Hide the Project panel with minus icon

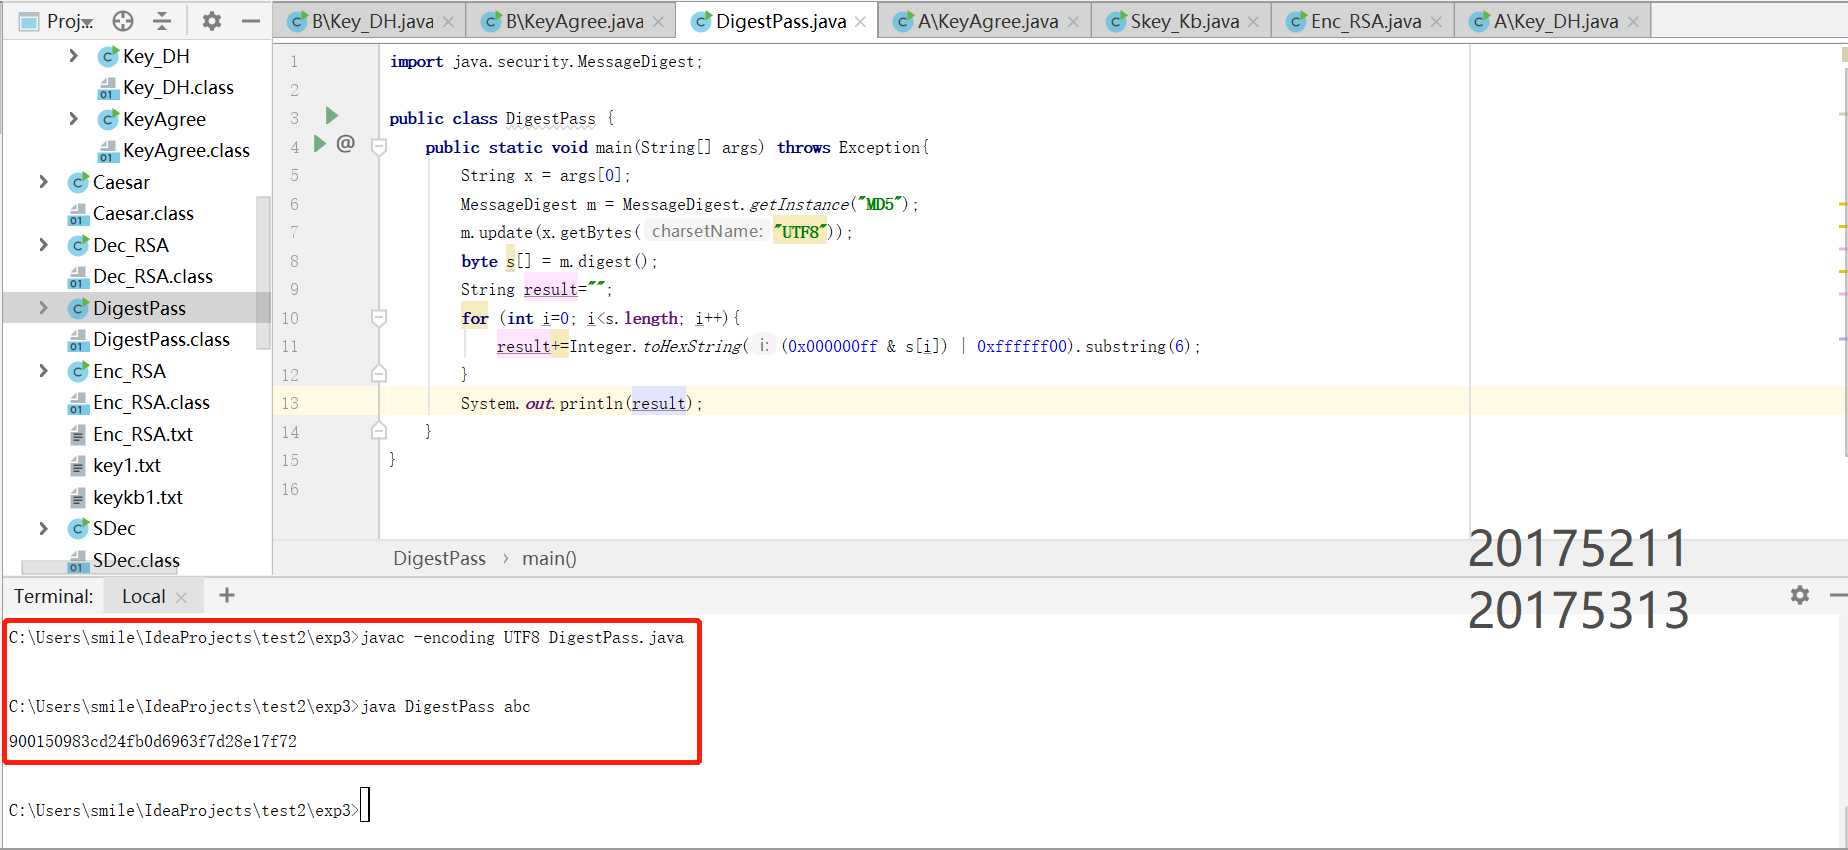pos(251,21)
